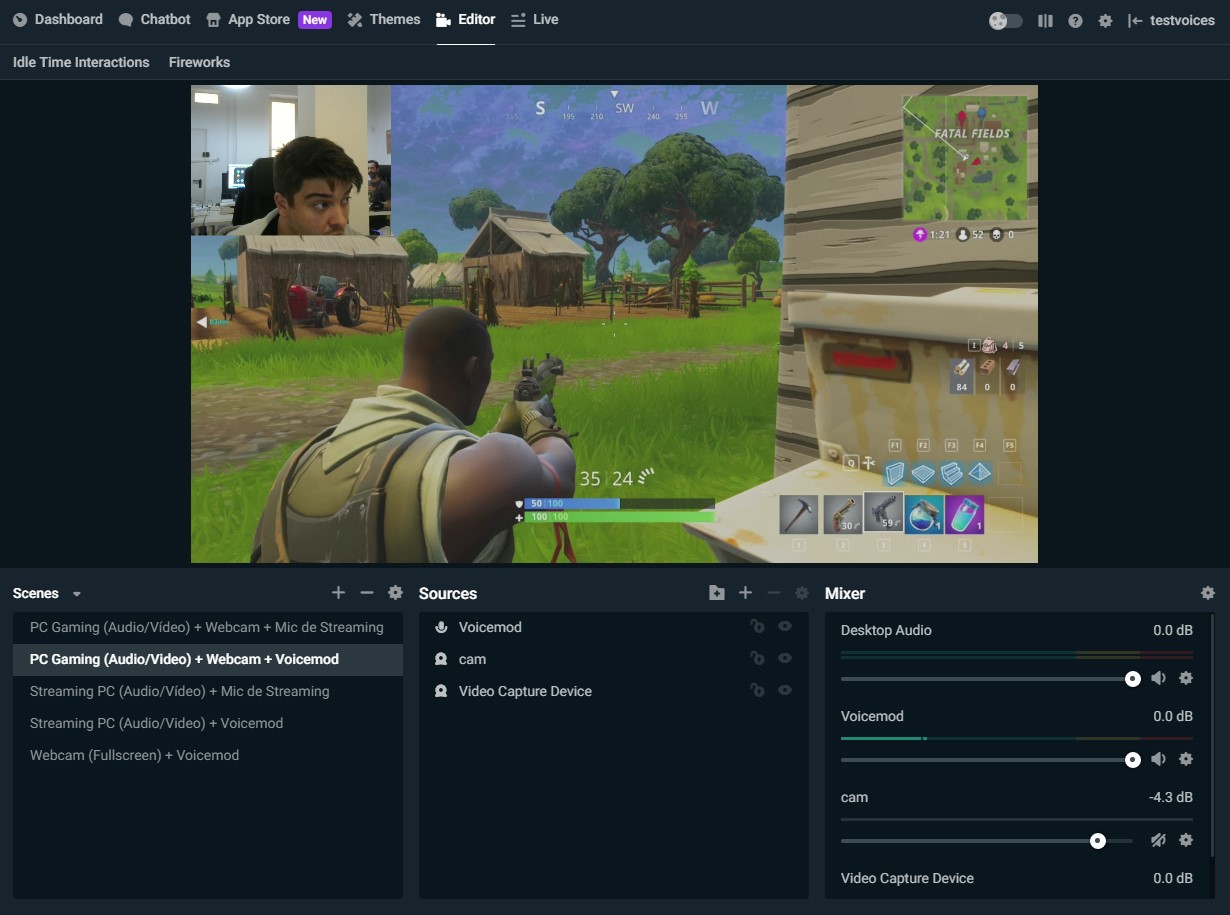Select the Voicemod source
The height and width of the screenshot is (915, 1230).
click(614, 627)
